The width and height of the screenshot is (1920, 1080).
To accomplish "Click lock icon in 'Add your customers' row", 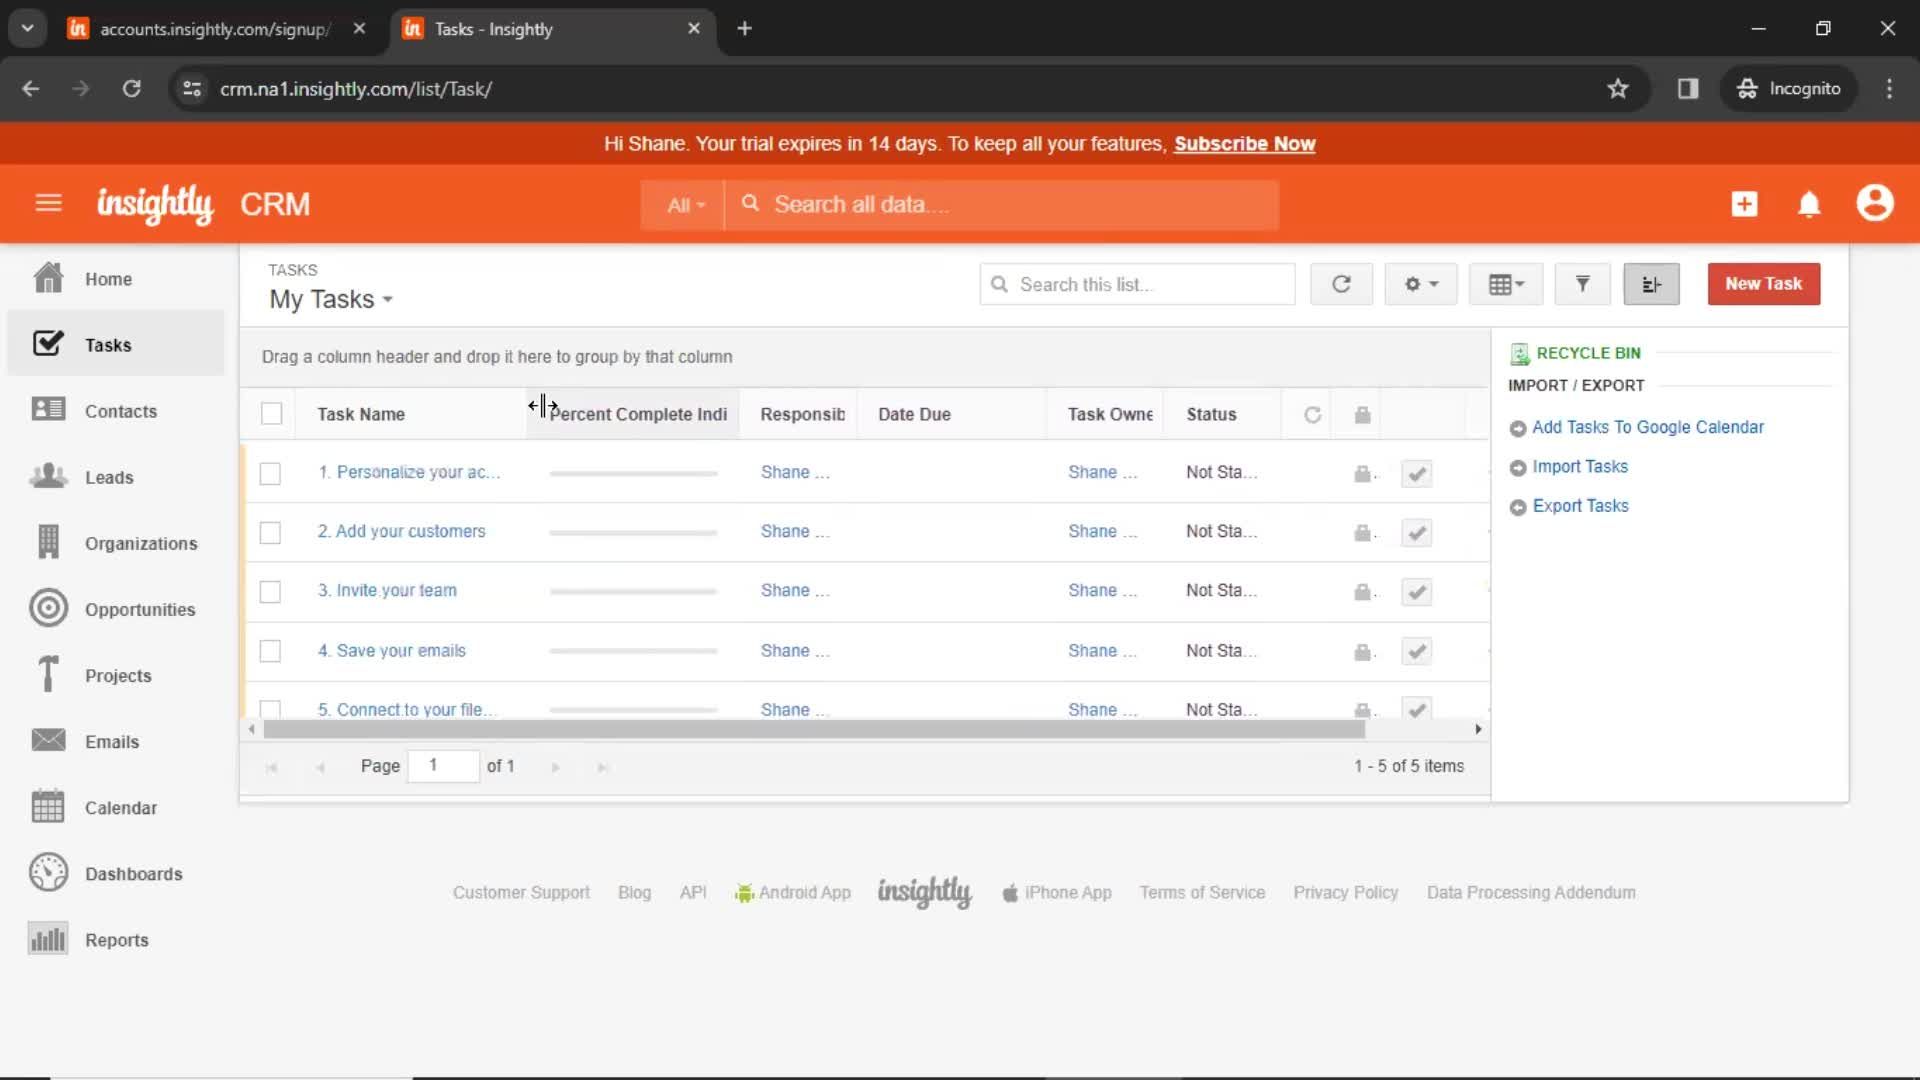I will pos(1362,532).
